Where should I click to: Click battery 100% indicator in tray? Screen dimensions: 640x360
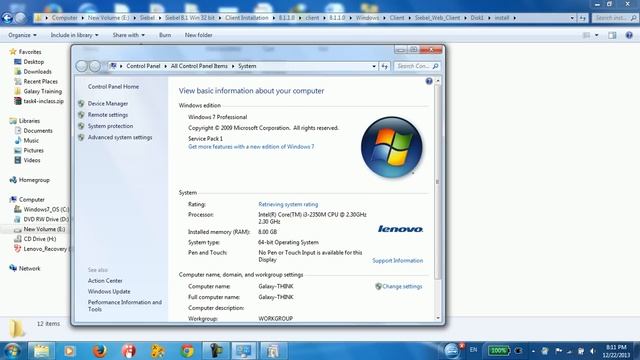[x=498, y=350]
